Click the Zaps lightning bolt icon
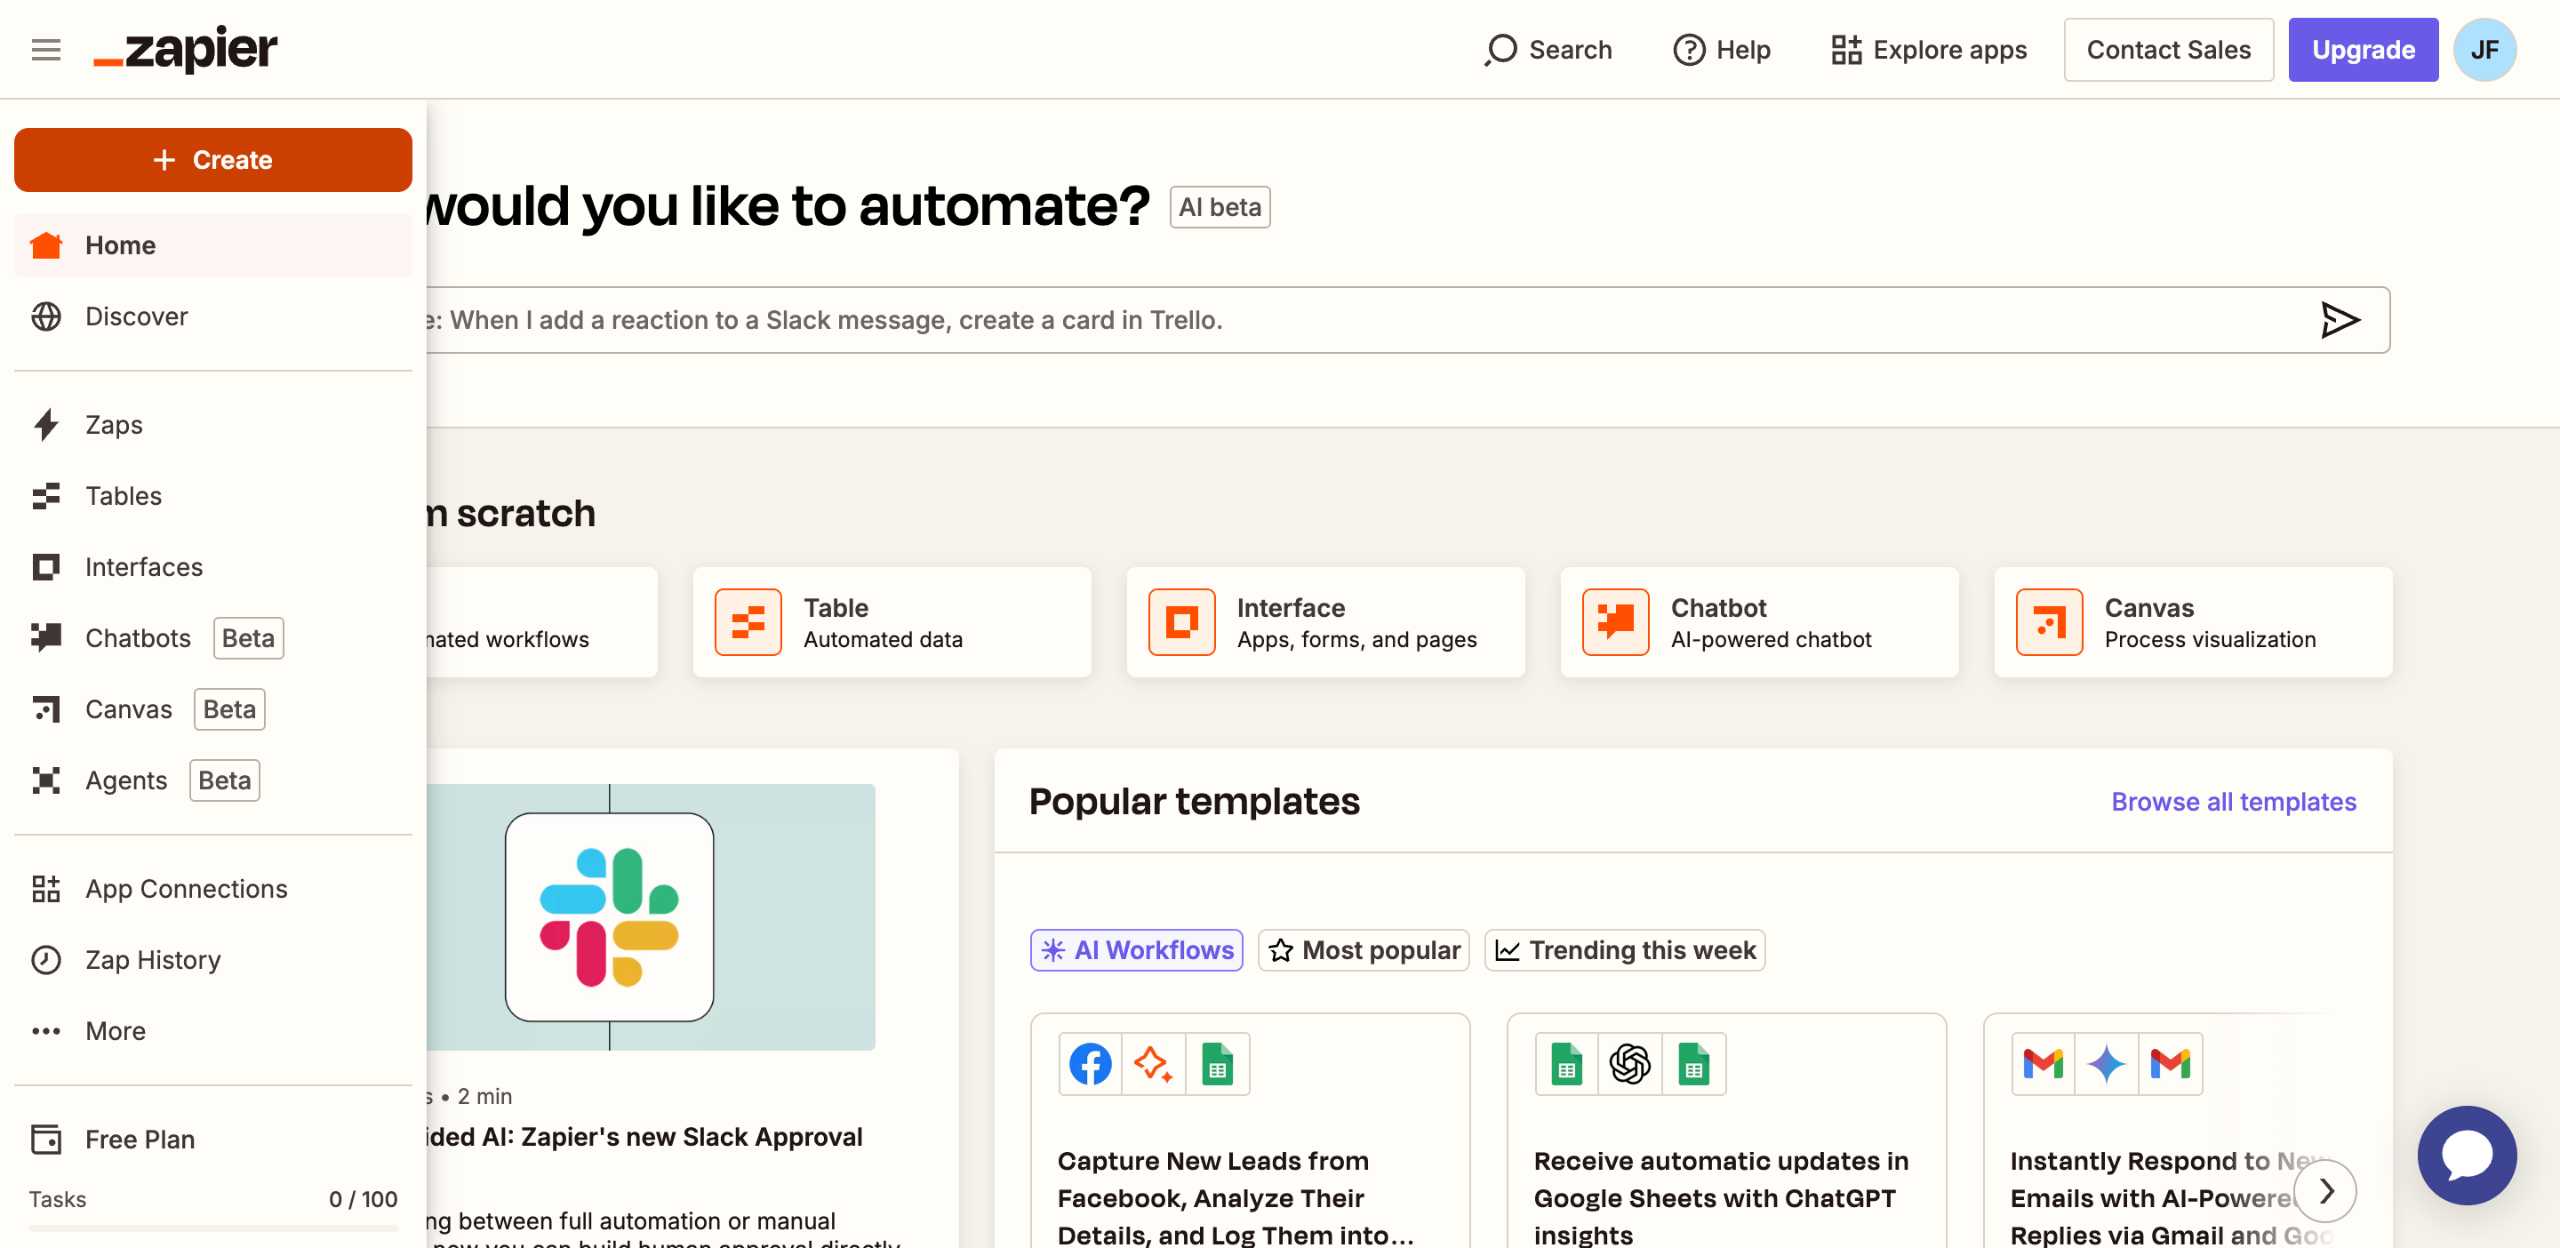 pyautogui.click(x=46, y=425)
